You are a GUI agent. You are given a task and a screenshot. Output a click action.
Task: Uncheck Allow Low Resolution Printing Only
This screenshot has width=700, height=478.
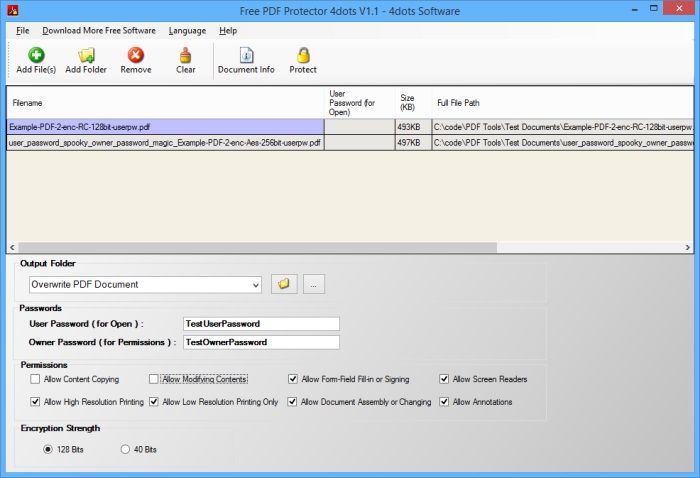pos(154,402)
